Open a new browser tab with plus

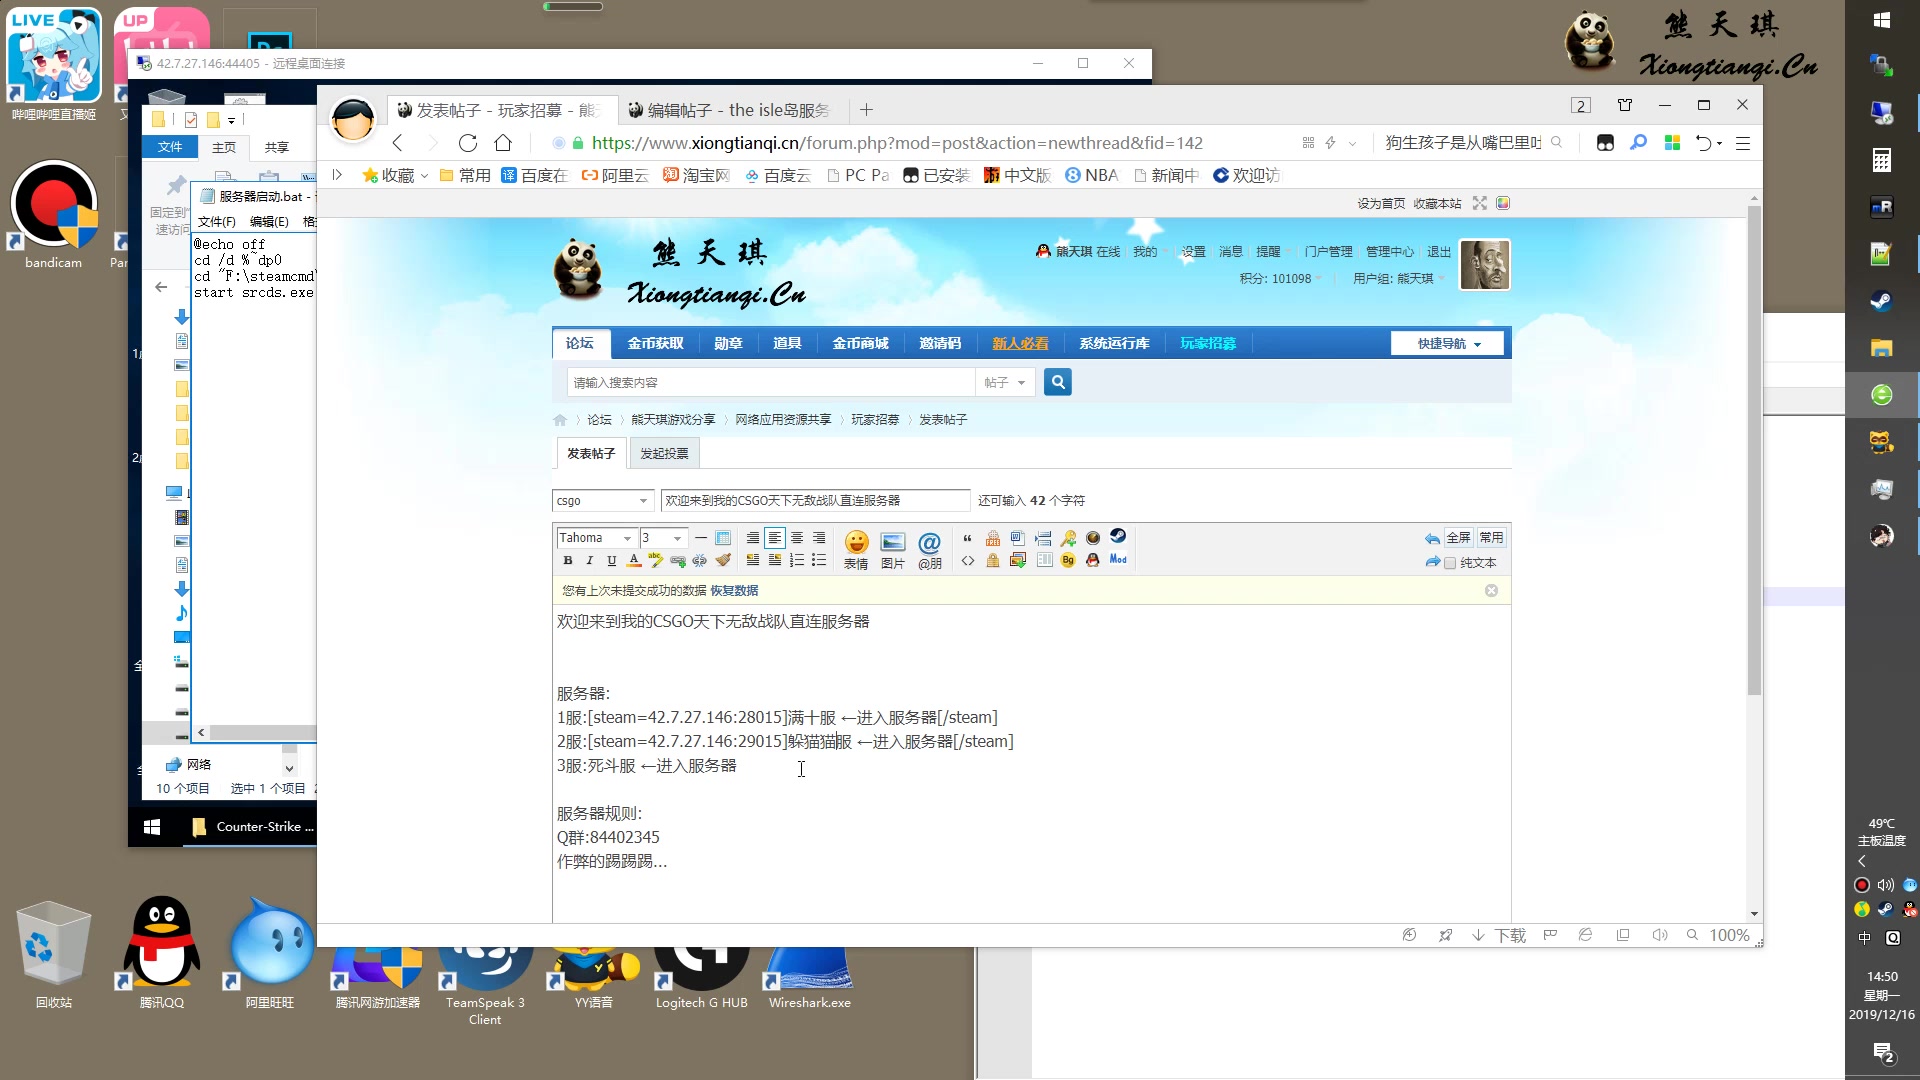pos(866,110)
